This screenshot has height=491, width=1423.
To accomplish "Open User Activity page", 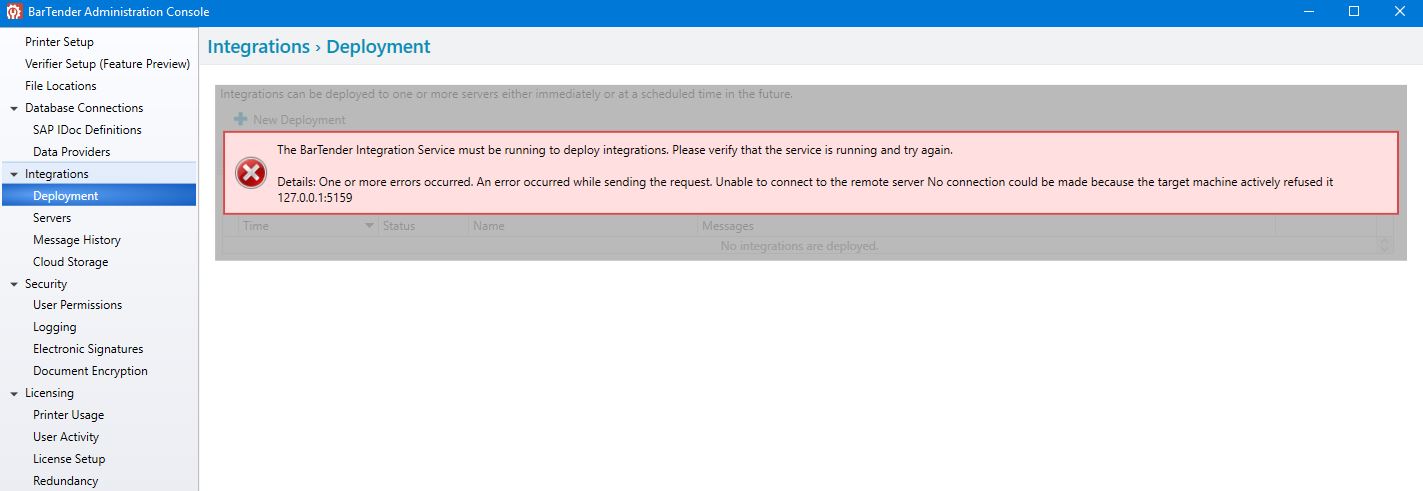I will click(66, 437).
